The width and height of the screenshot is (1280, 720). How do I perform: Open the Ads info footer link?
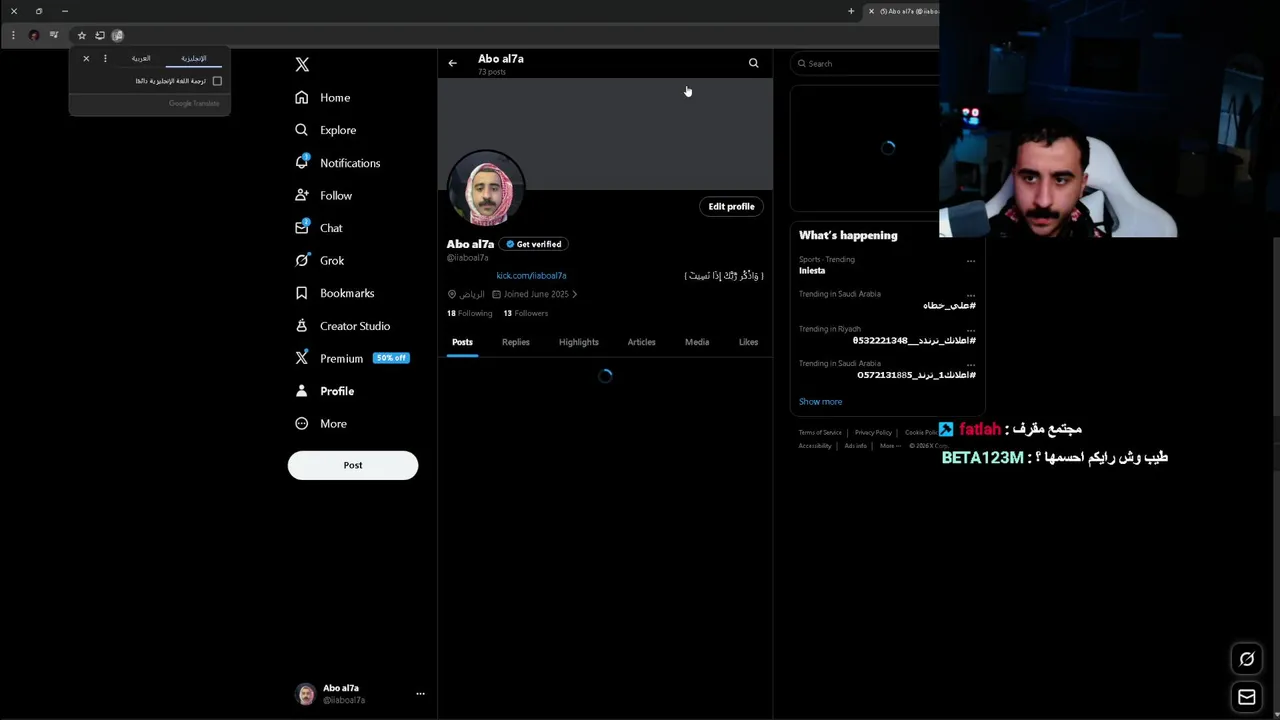pyautogui.click(x=855, y=446)
